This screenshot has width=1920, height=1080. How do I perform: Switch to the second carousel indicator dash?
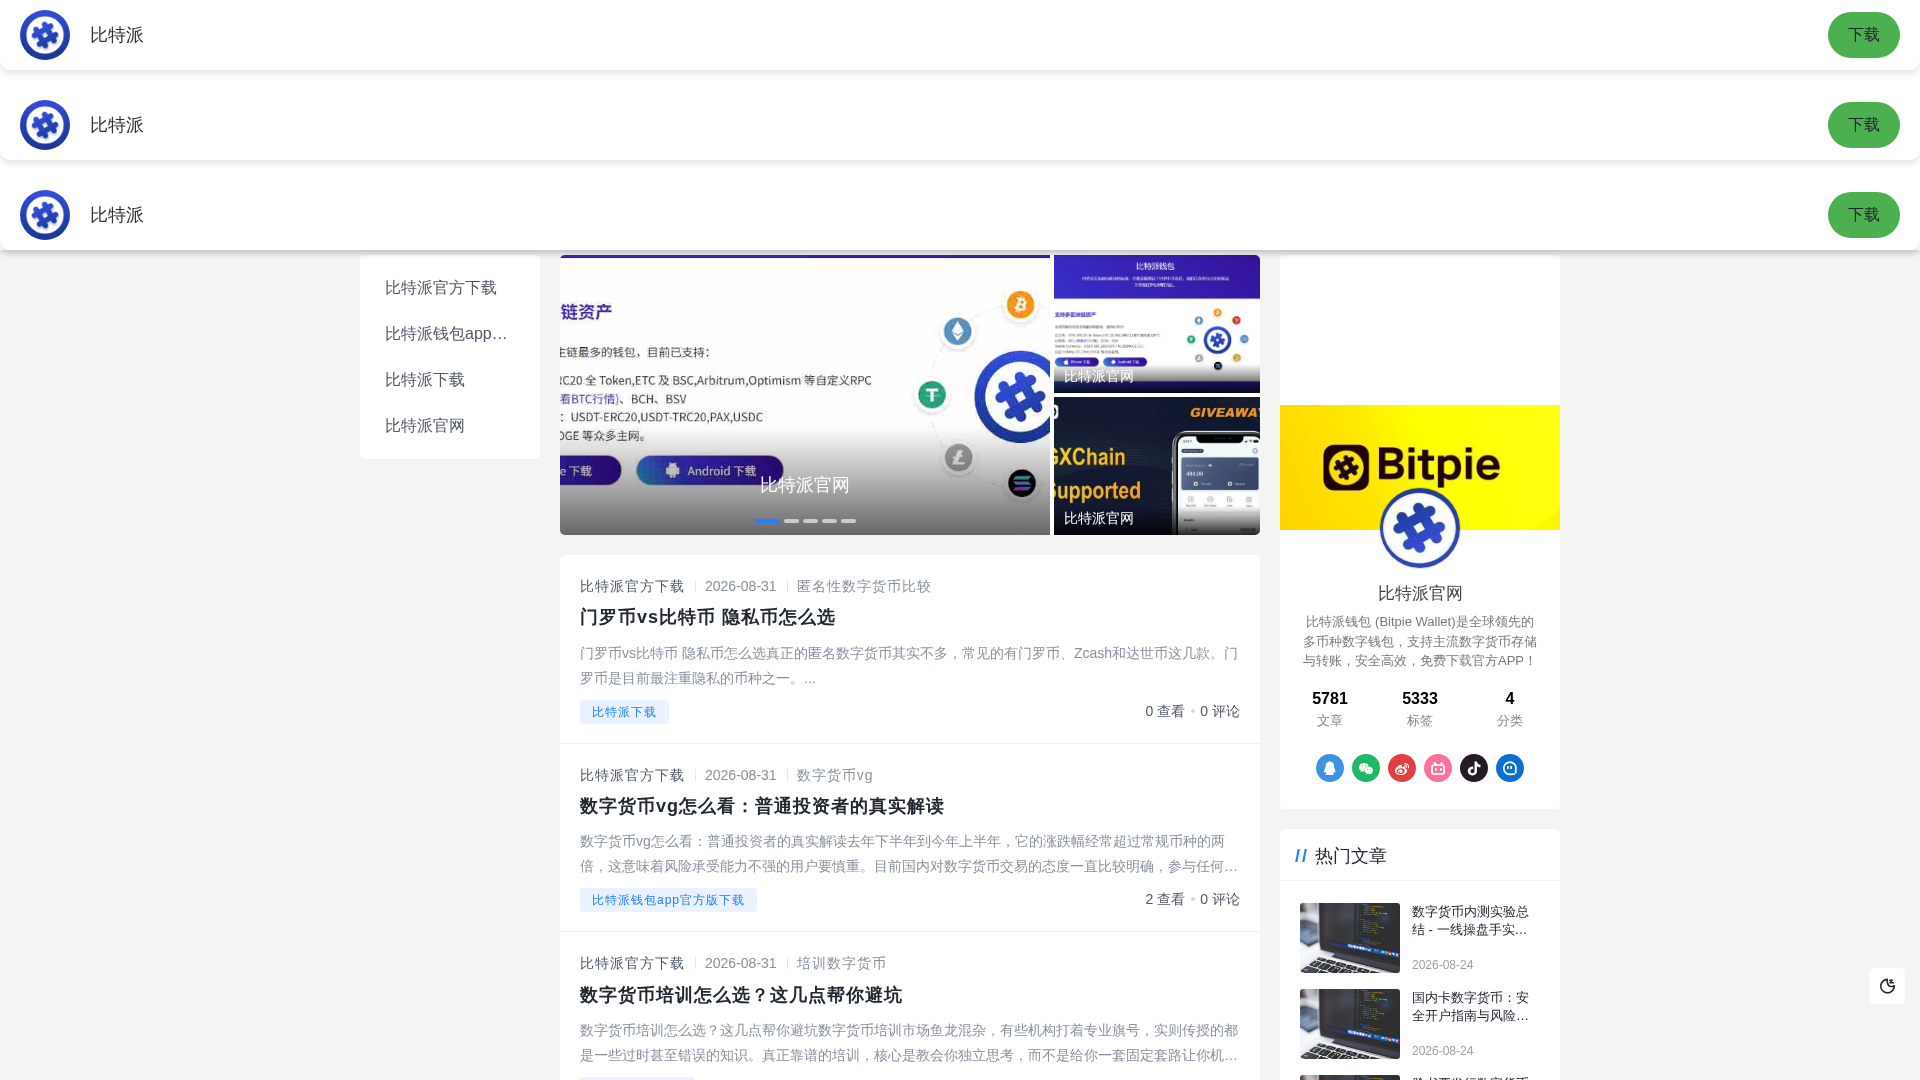pos(791,521)
